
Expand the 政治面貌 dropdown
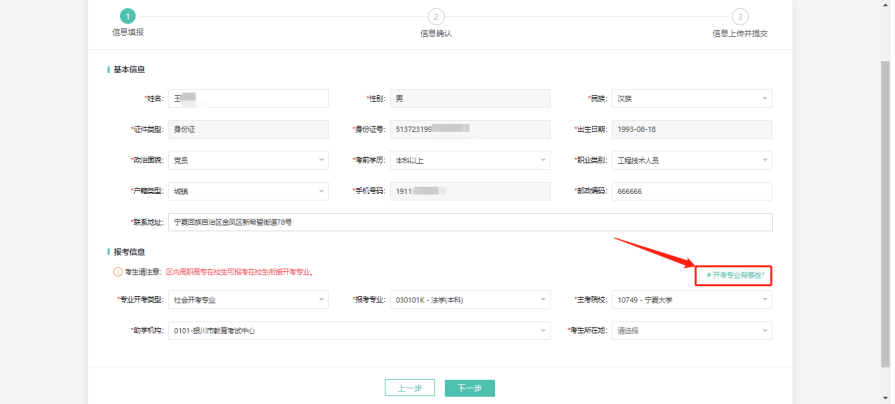click(248, 160)
